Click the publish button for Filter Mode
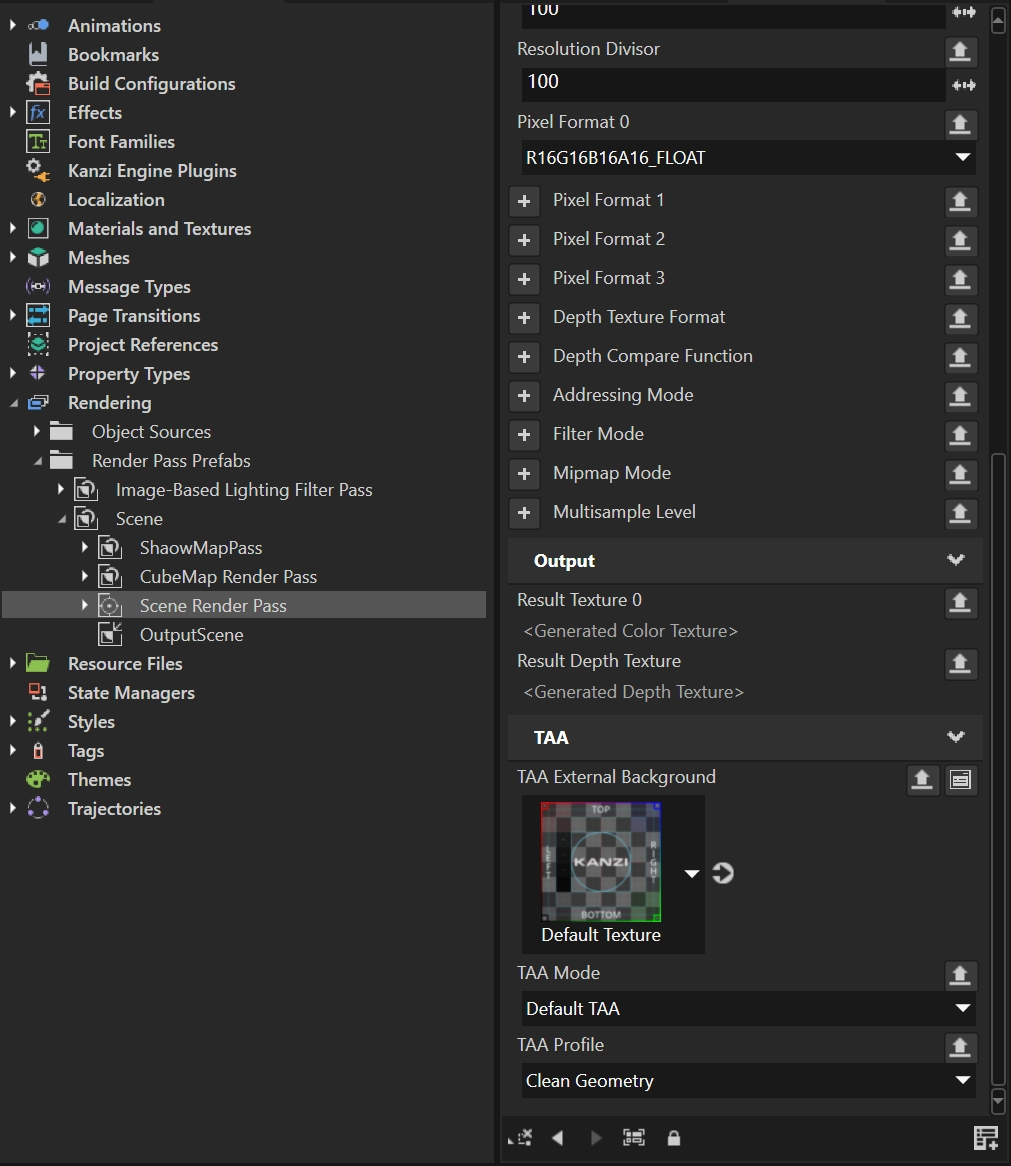 (x=960, y=435)
